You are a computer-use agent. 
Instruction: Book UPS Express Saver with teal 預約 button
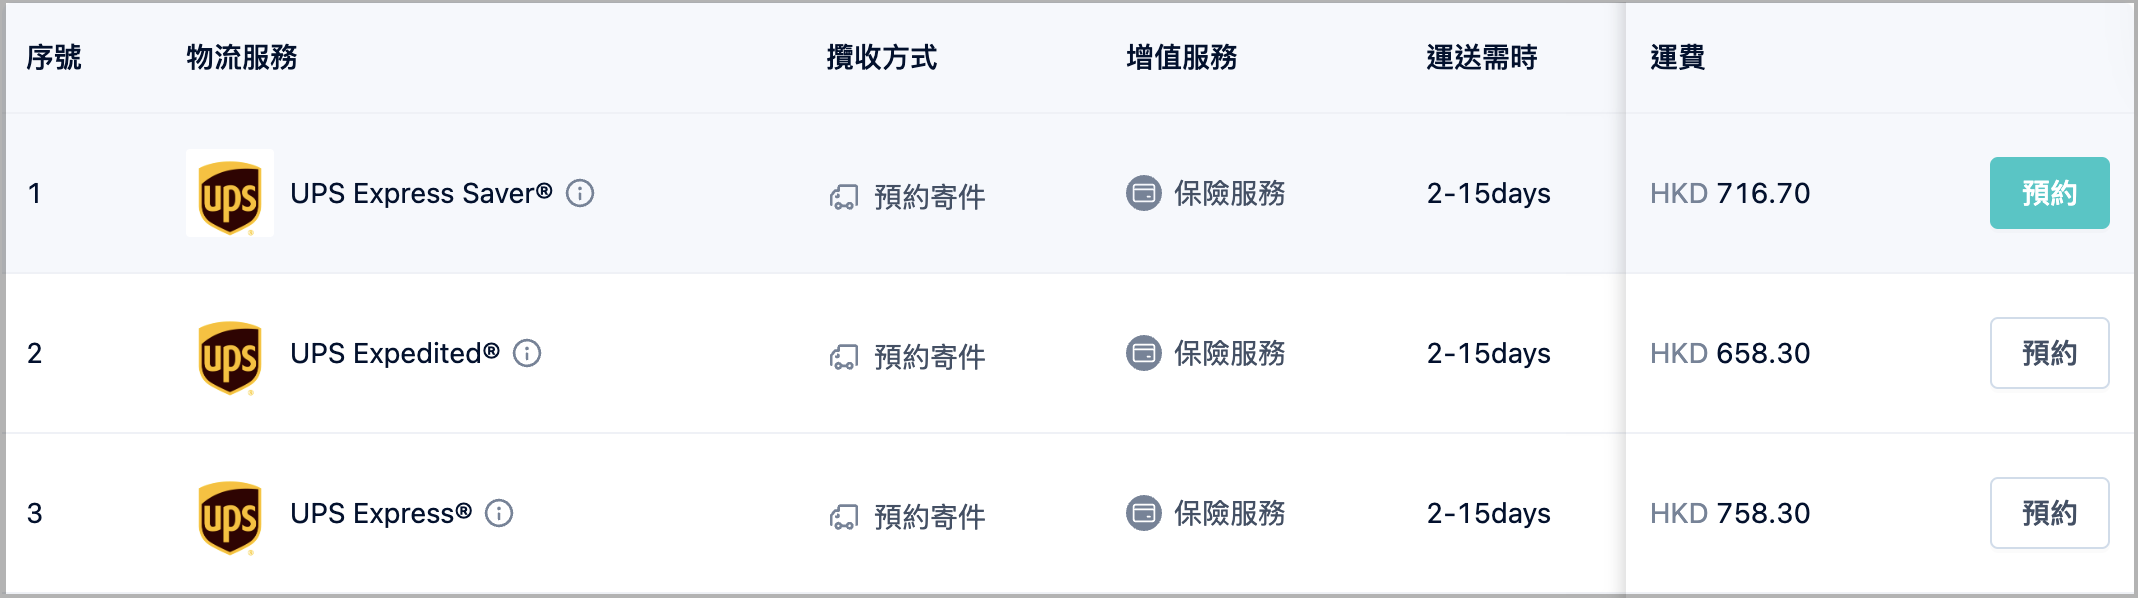(x=2049, y=193)
